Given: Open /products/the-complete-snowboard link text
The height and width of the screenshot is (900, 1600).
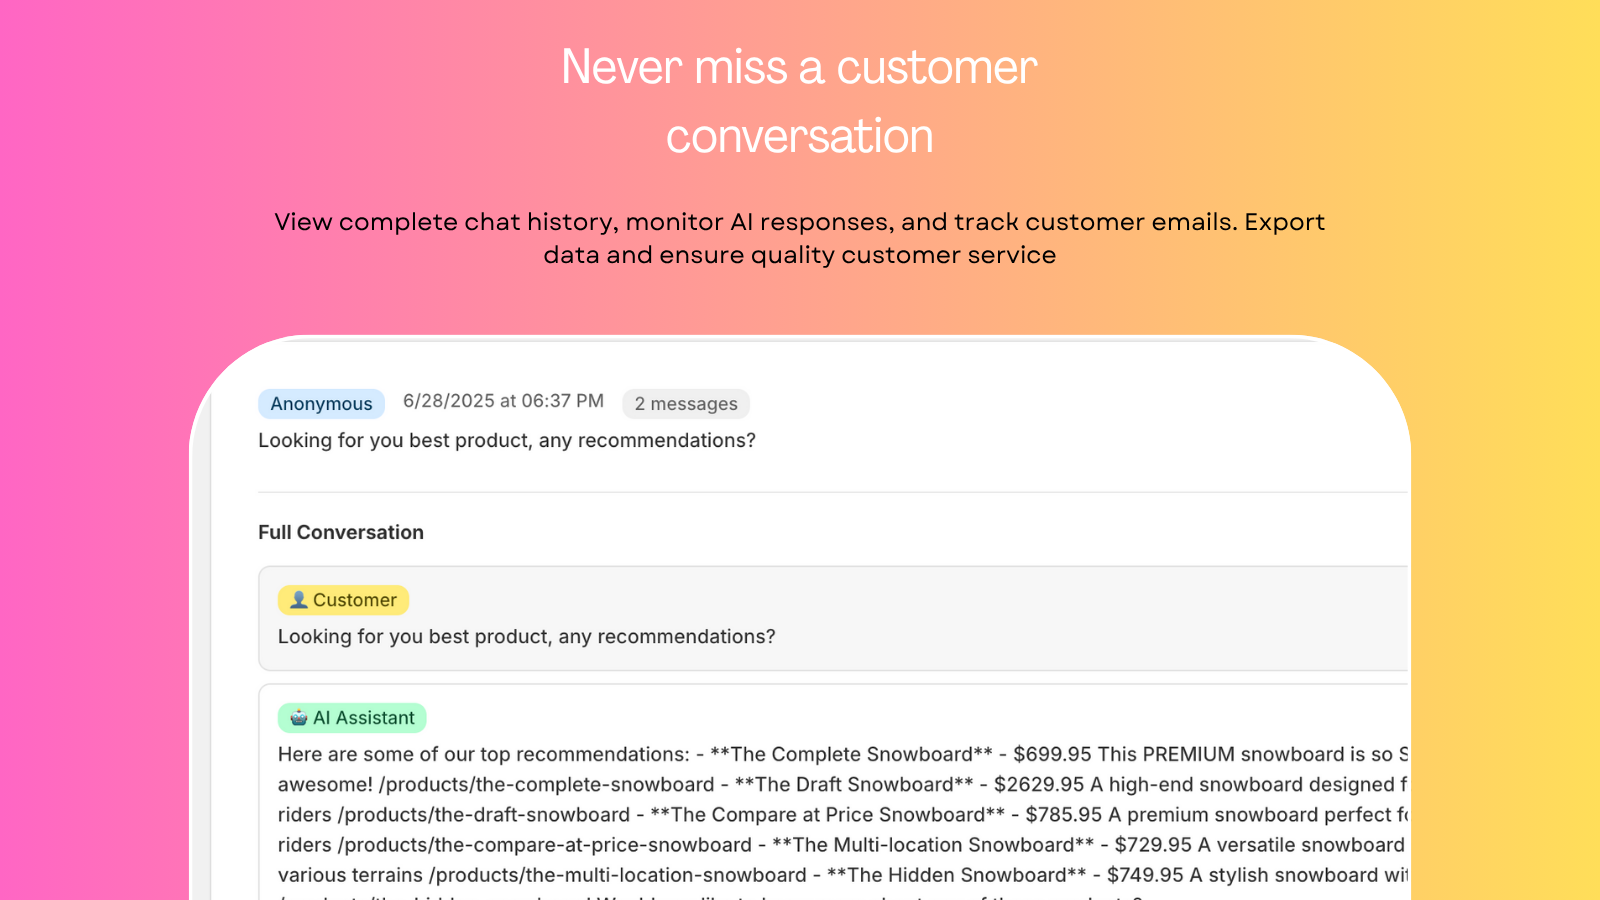Looking at the screenshot, I should [547, 785].
